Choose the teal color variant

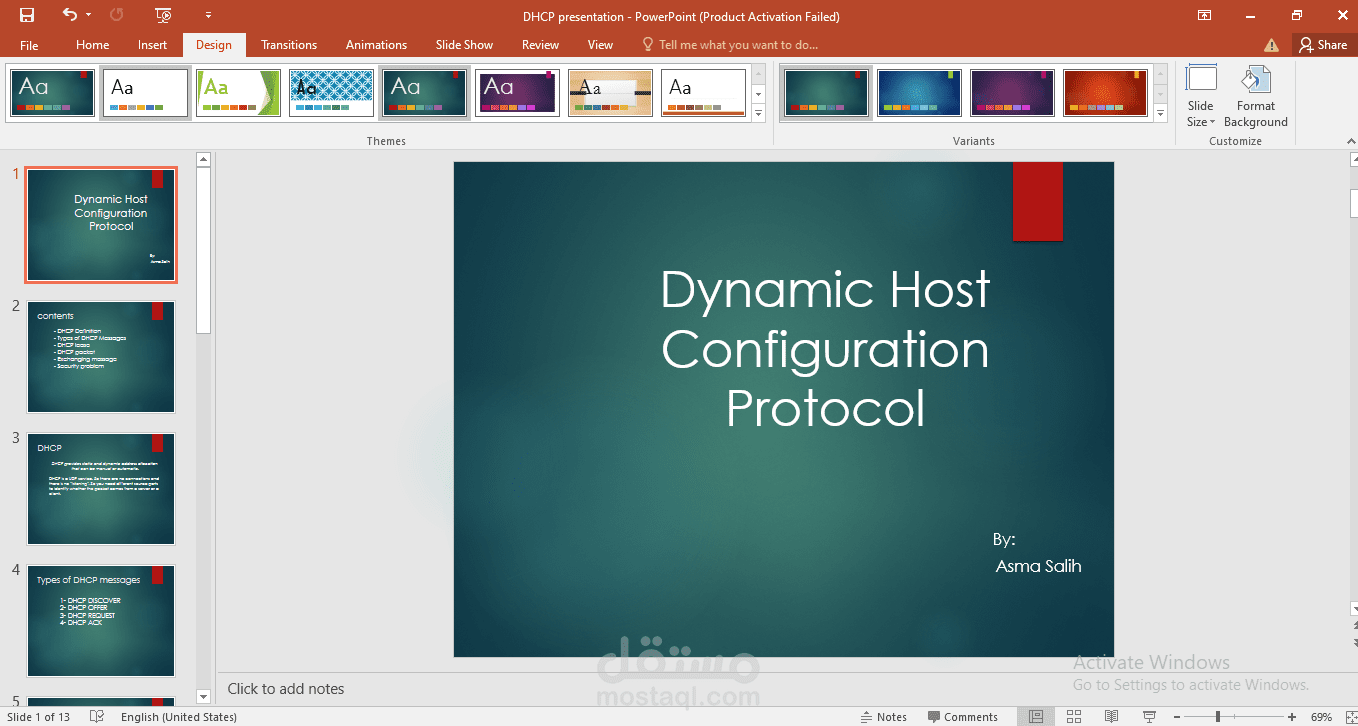click(826, 93)
